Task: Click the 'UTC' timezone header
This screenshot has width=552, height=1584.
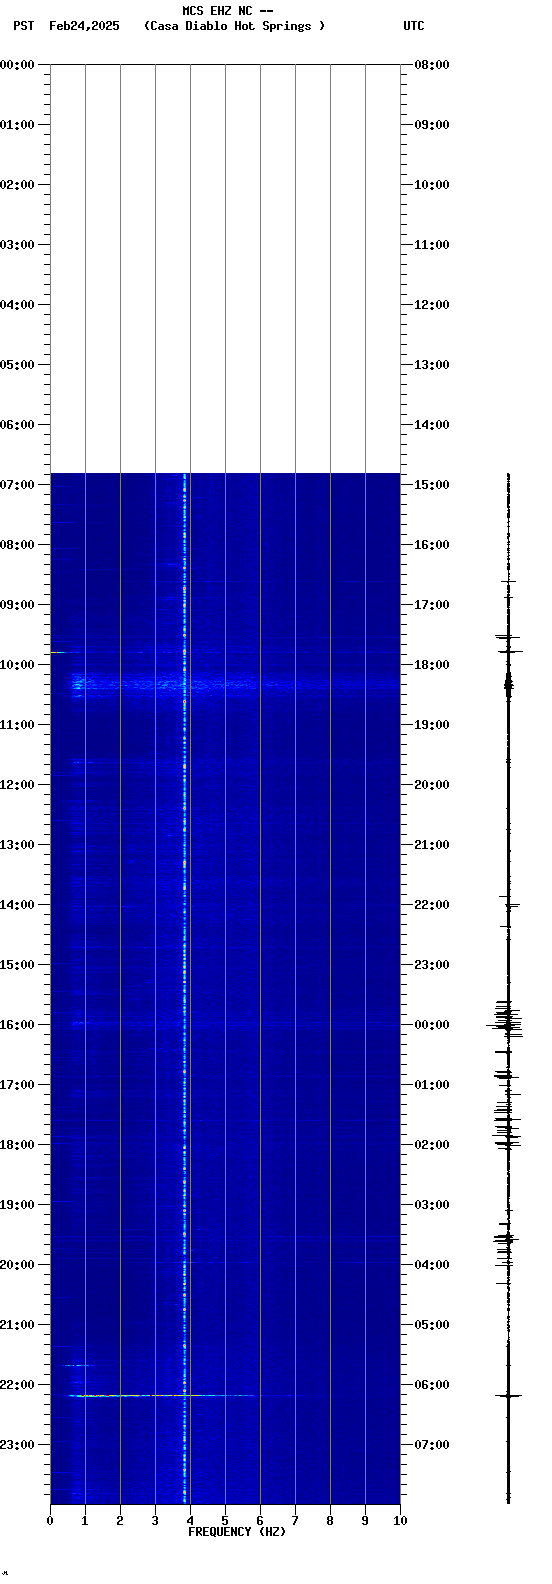Action: tap(414, 26)
